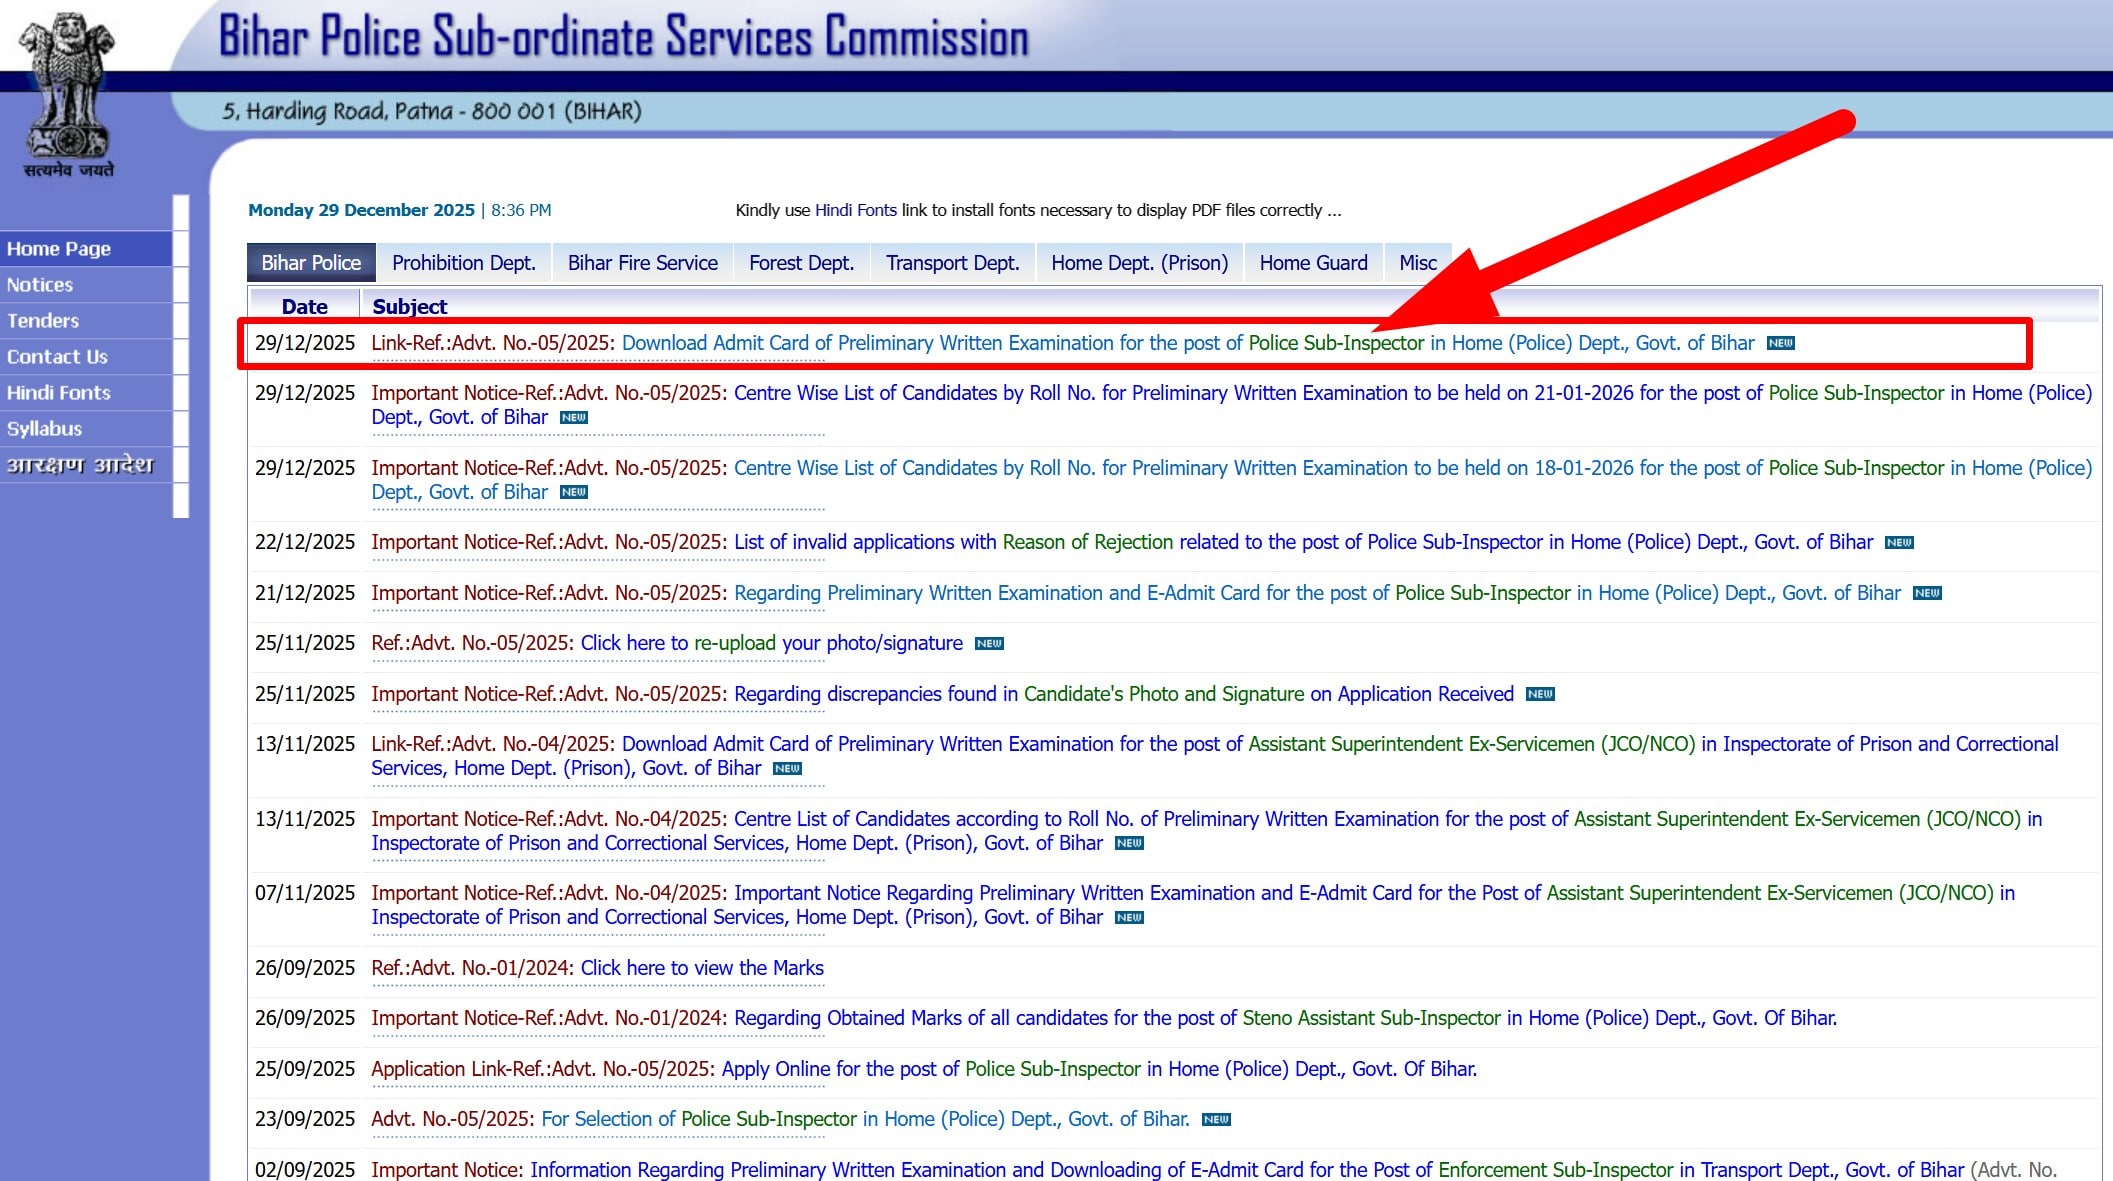
Task: Go to Notices in sidebar
Action: point(40,285)
